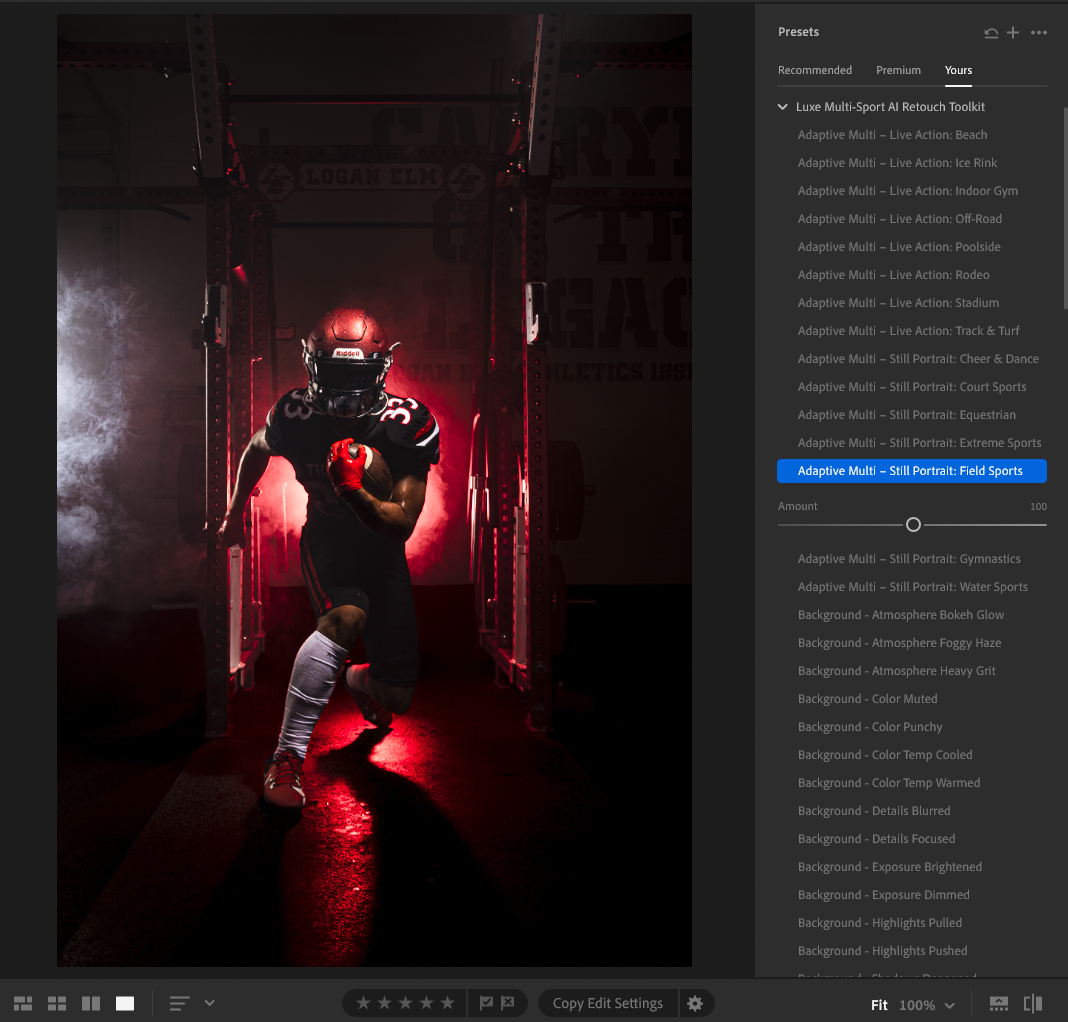Open the Compare view icon
Screen dimensions: 1068x1022
click(x=90, y=1003)
